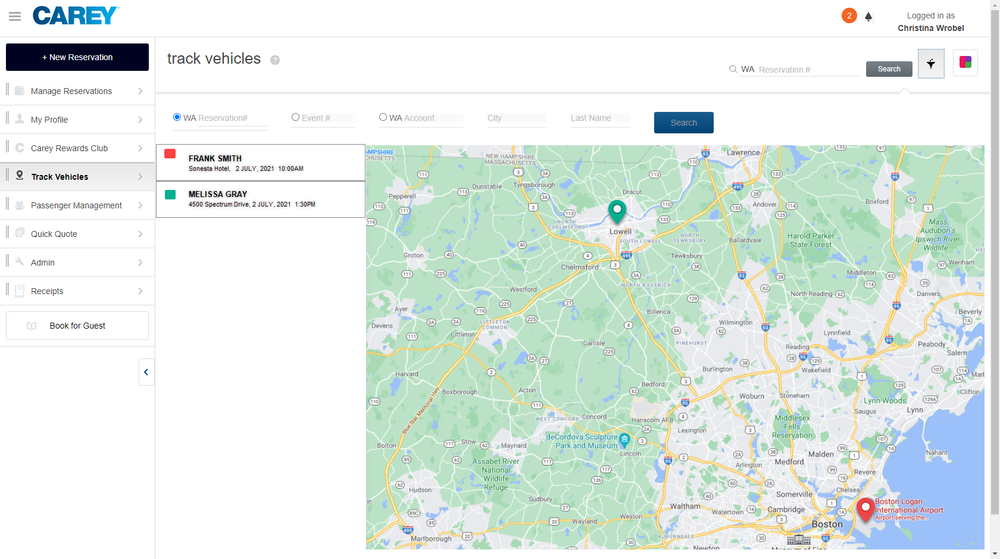Expand the Admin section chevron
Image resolution: width=1000 pixels, height=559 pixels.
(140, 262)
